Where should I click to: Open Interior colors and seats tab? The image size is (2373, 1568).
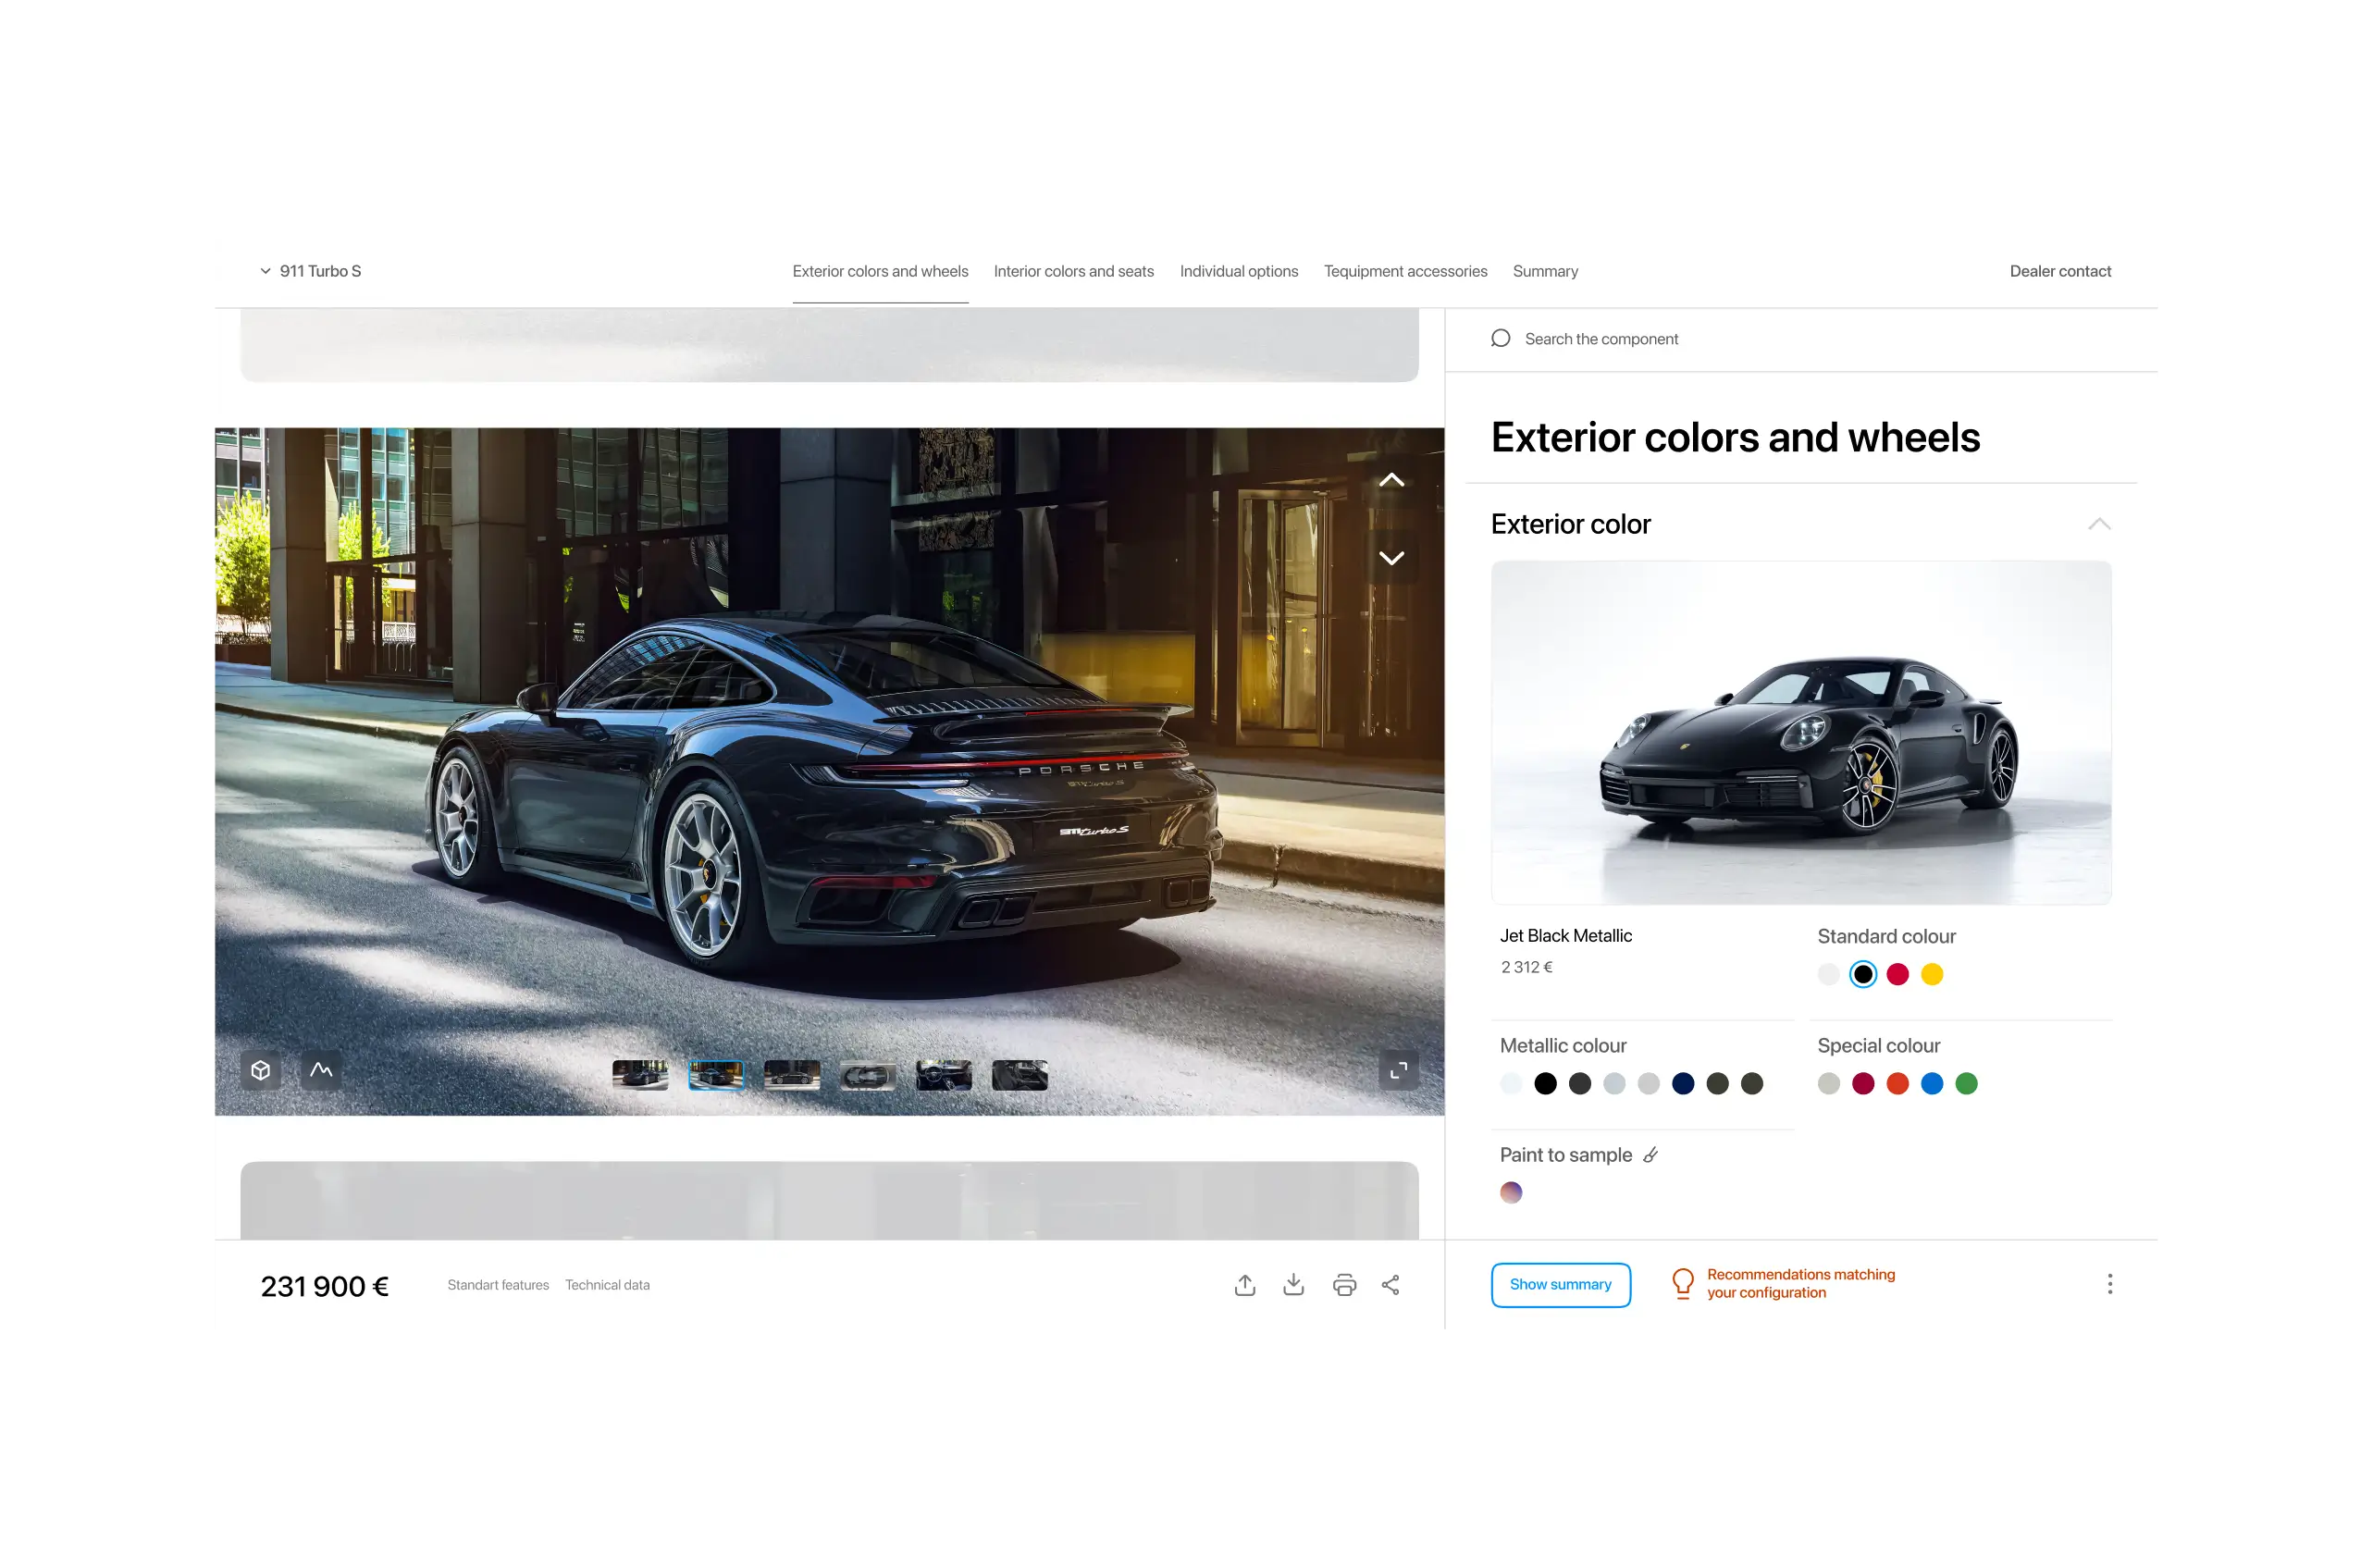[x=1073, y=271]
